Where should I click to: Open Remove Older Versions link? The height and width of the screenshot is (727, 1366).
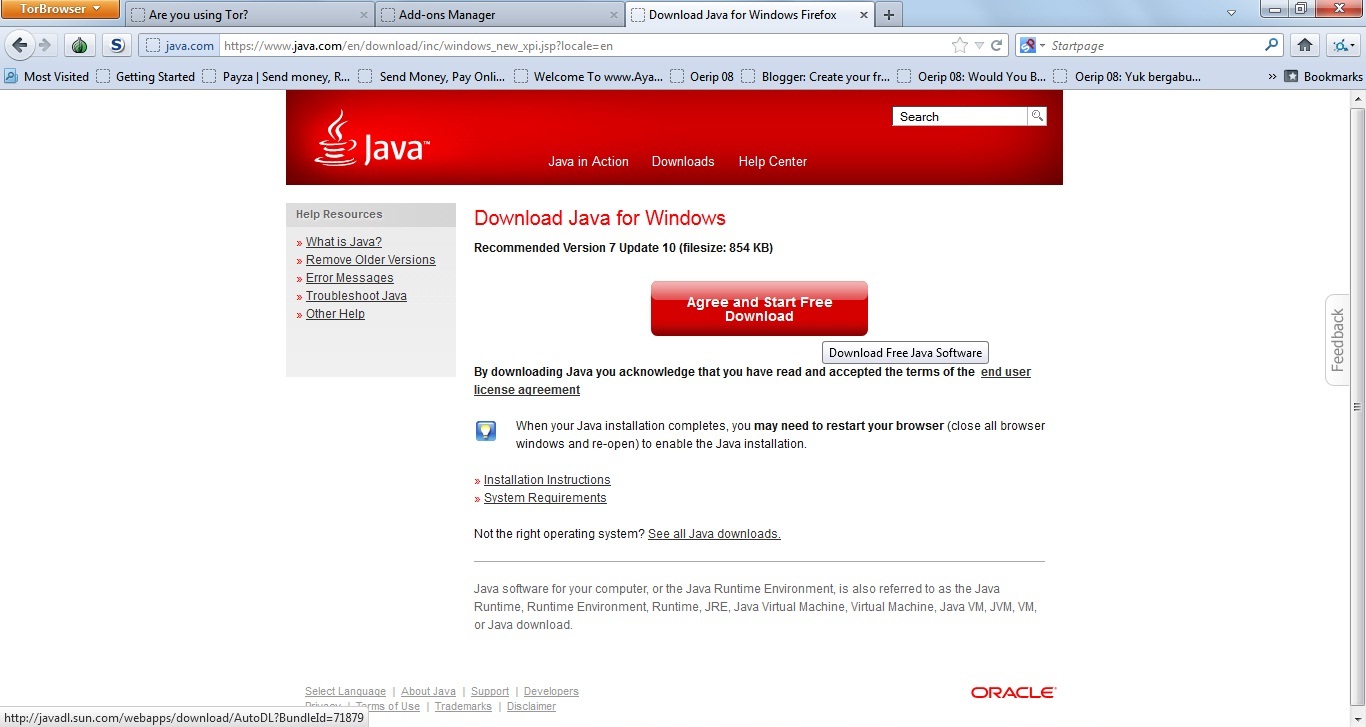pos(370,260)
